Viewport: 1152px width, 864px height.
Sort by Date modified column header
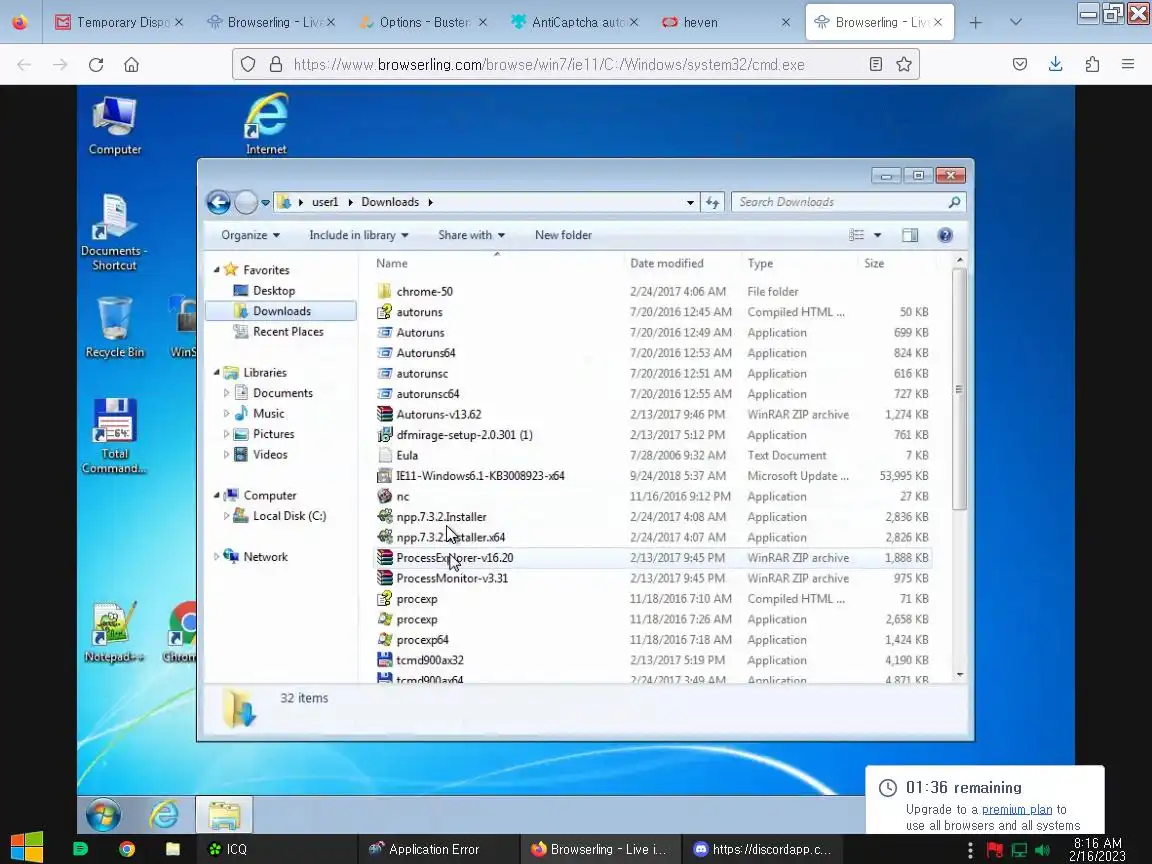coord(666,263)
